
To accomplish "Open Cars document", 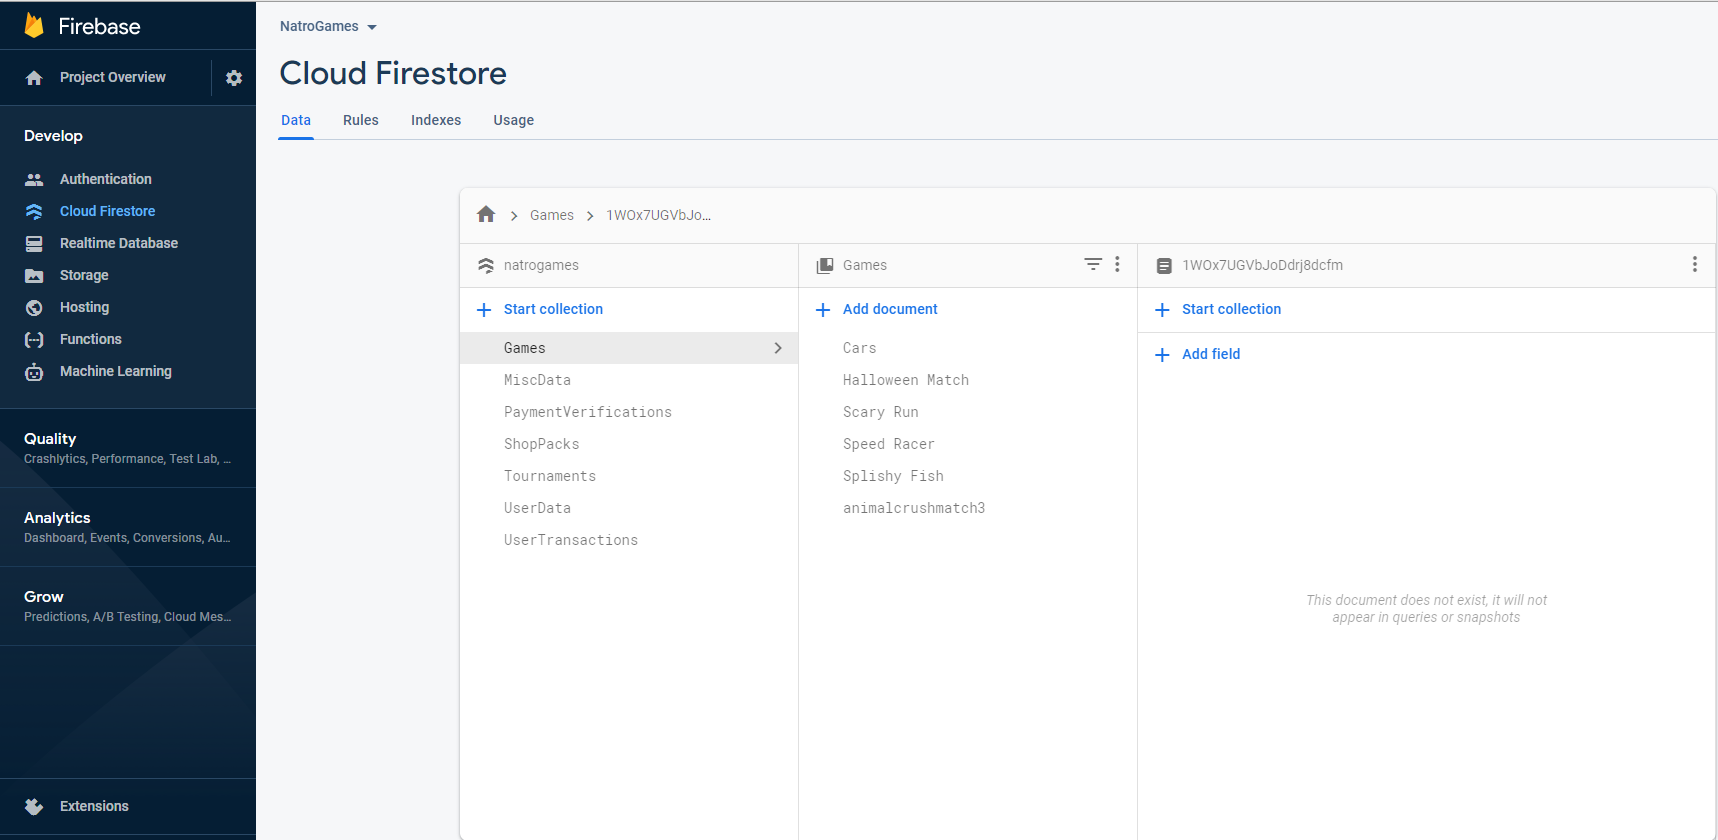I will click(968, 348).
